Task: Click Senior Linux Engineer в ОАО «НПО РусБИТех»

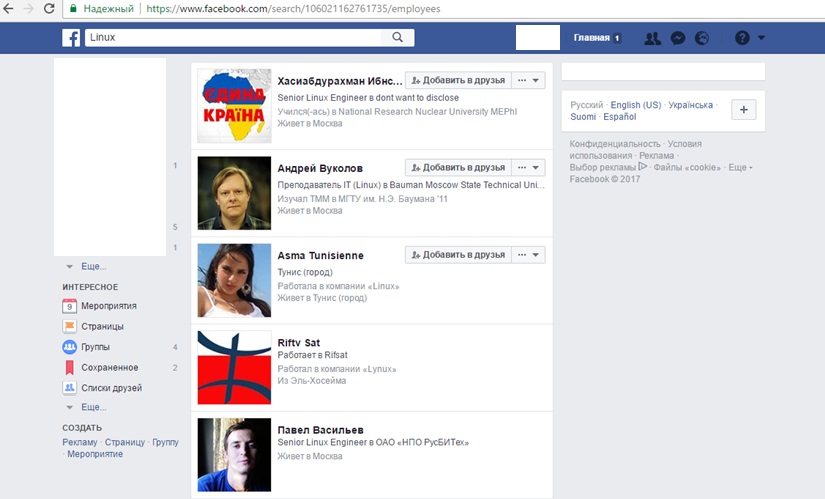Action: point(373,442)
